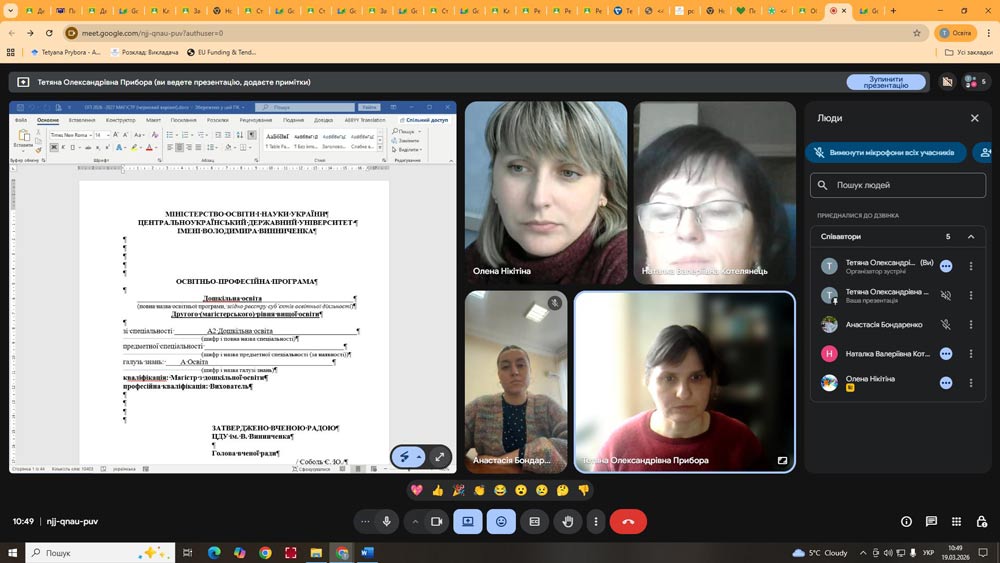This screenshot has height=563, width=1000.
Task: Open more options for Анастасія Бондаренко
Action: click(x=970, y=325)
